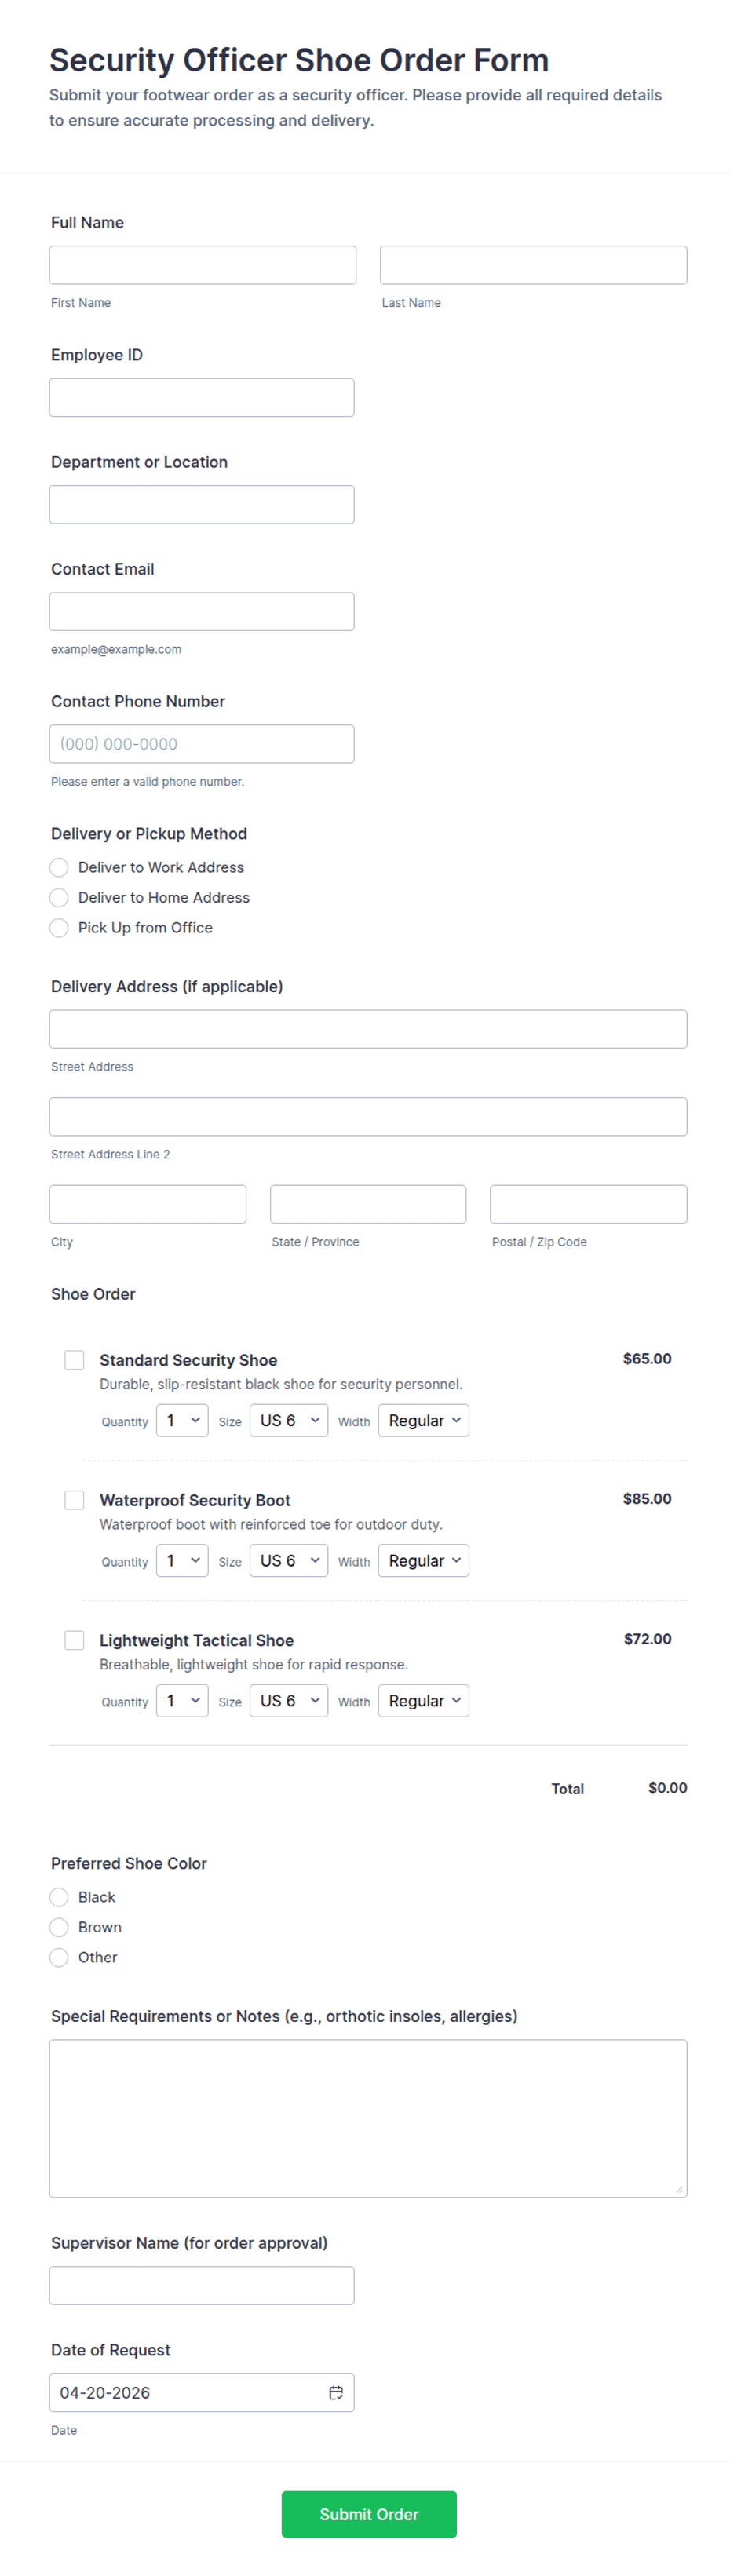Click the Special Requirements notes textarea
730x2576 pixels.
point(368,2117)
